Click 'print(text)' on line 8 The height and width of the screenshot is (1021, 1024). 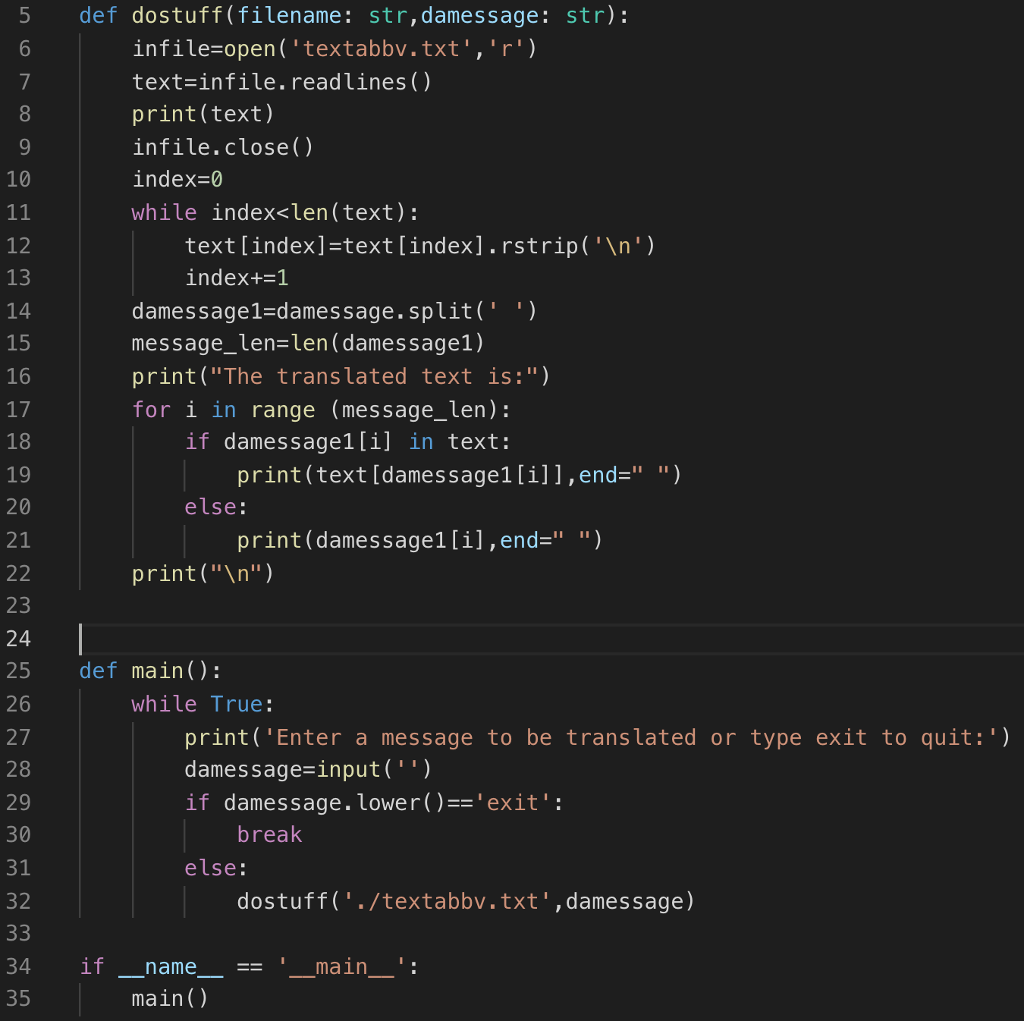tap(203, 114)
